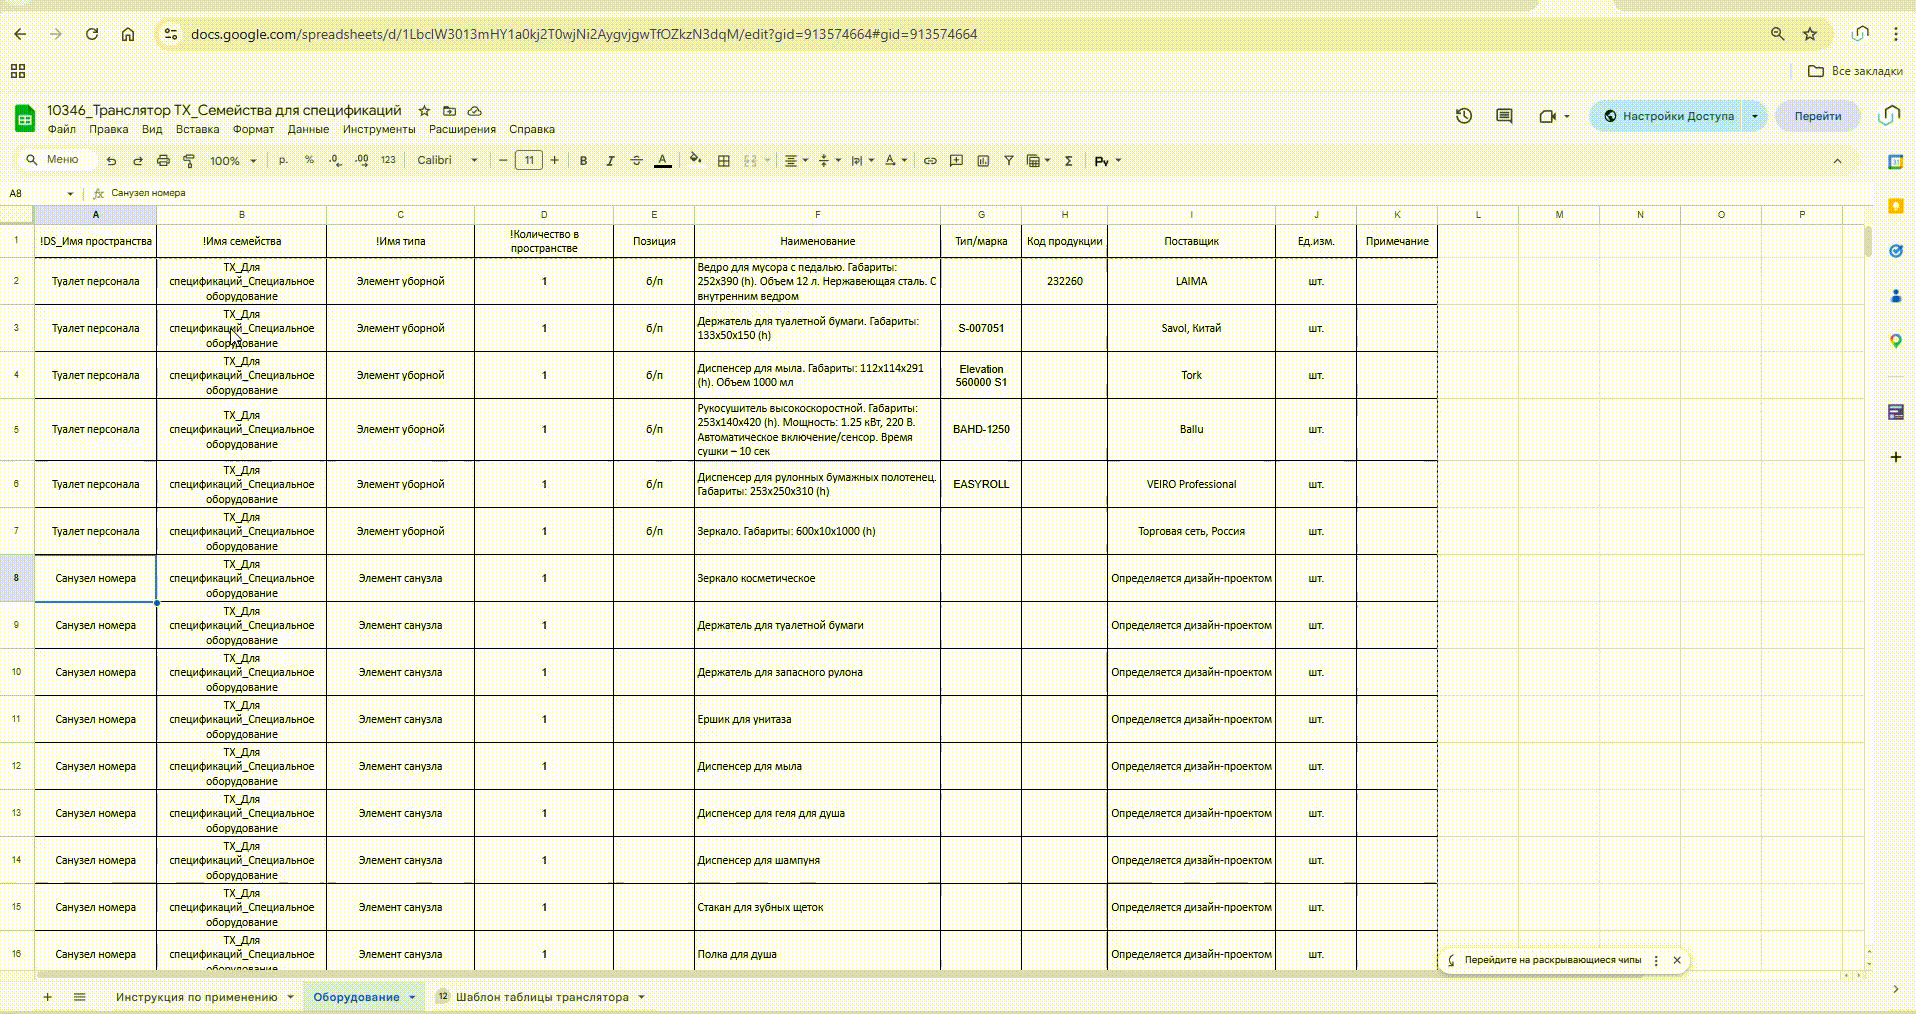1916x1014 pixels.
Task: Open the version history clock icon
Action: [1464, 116]
